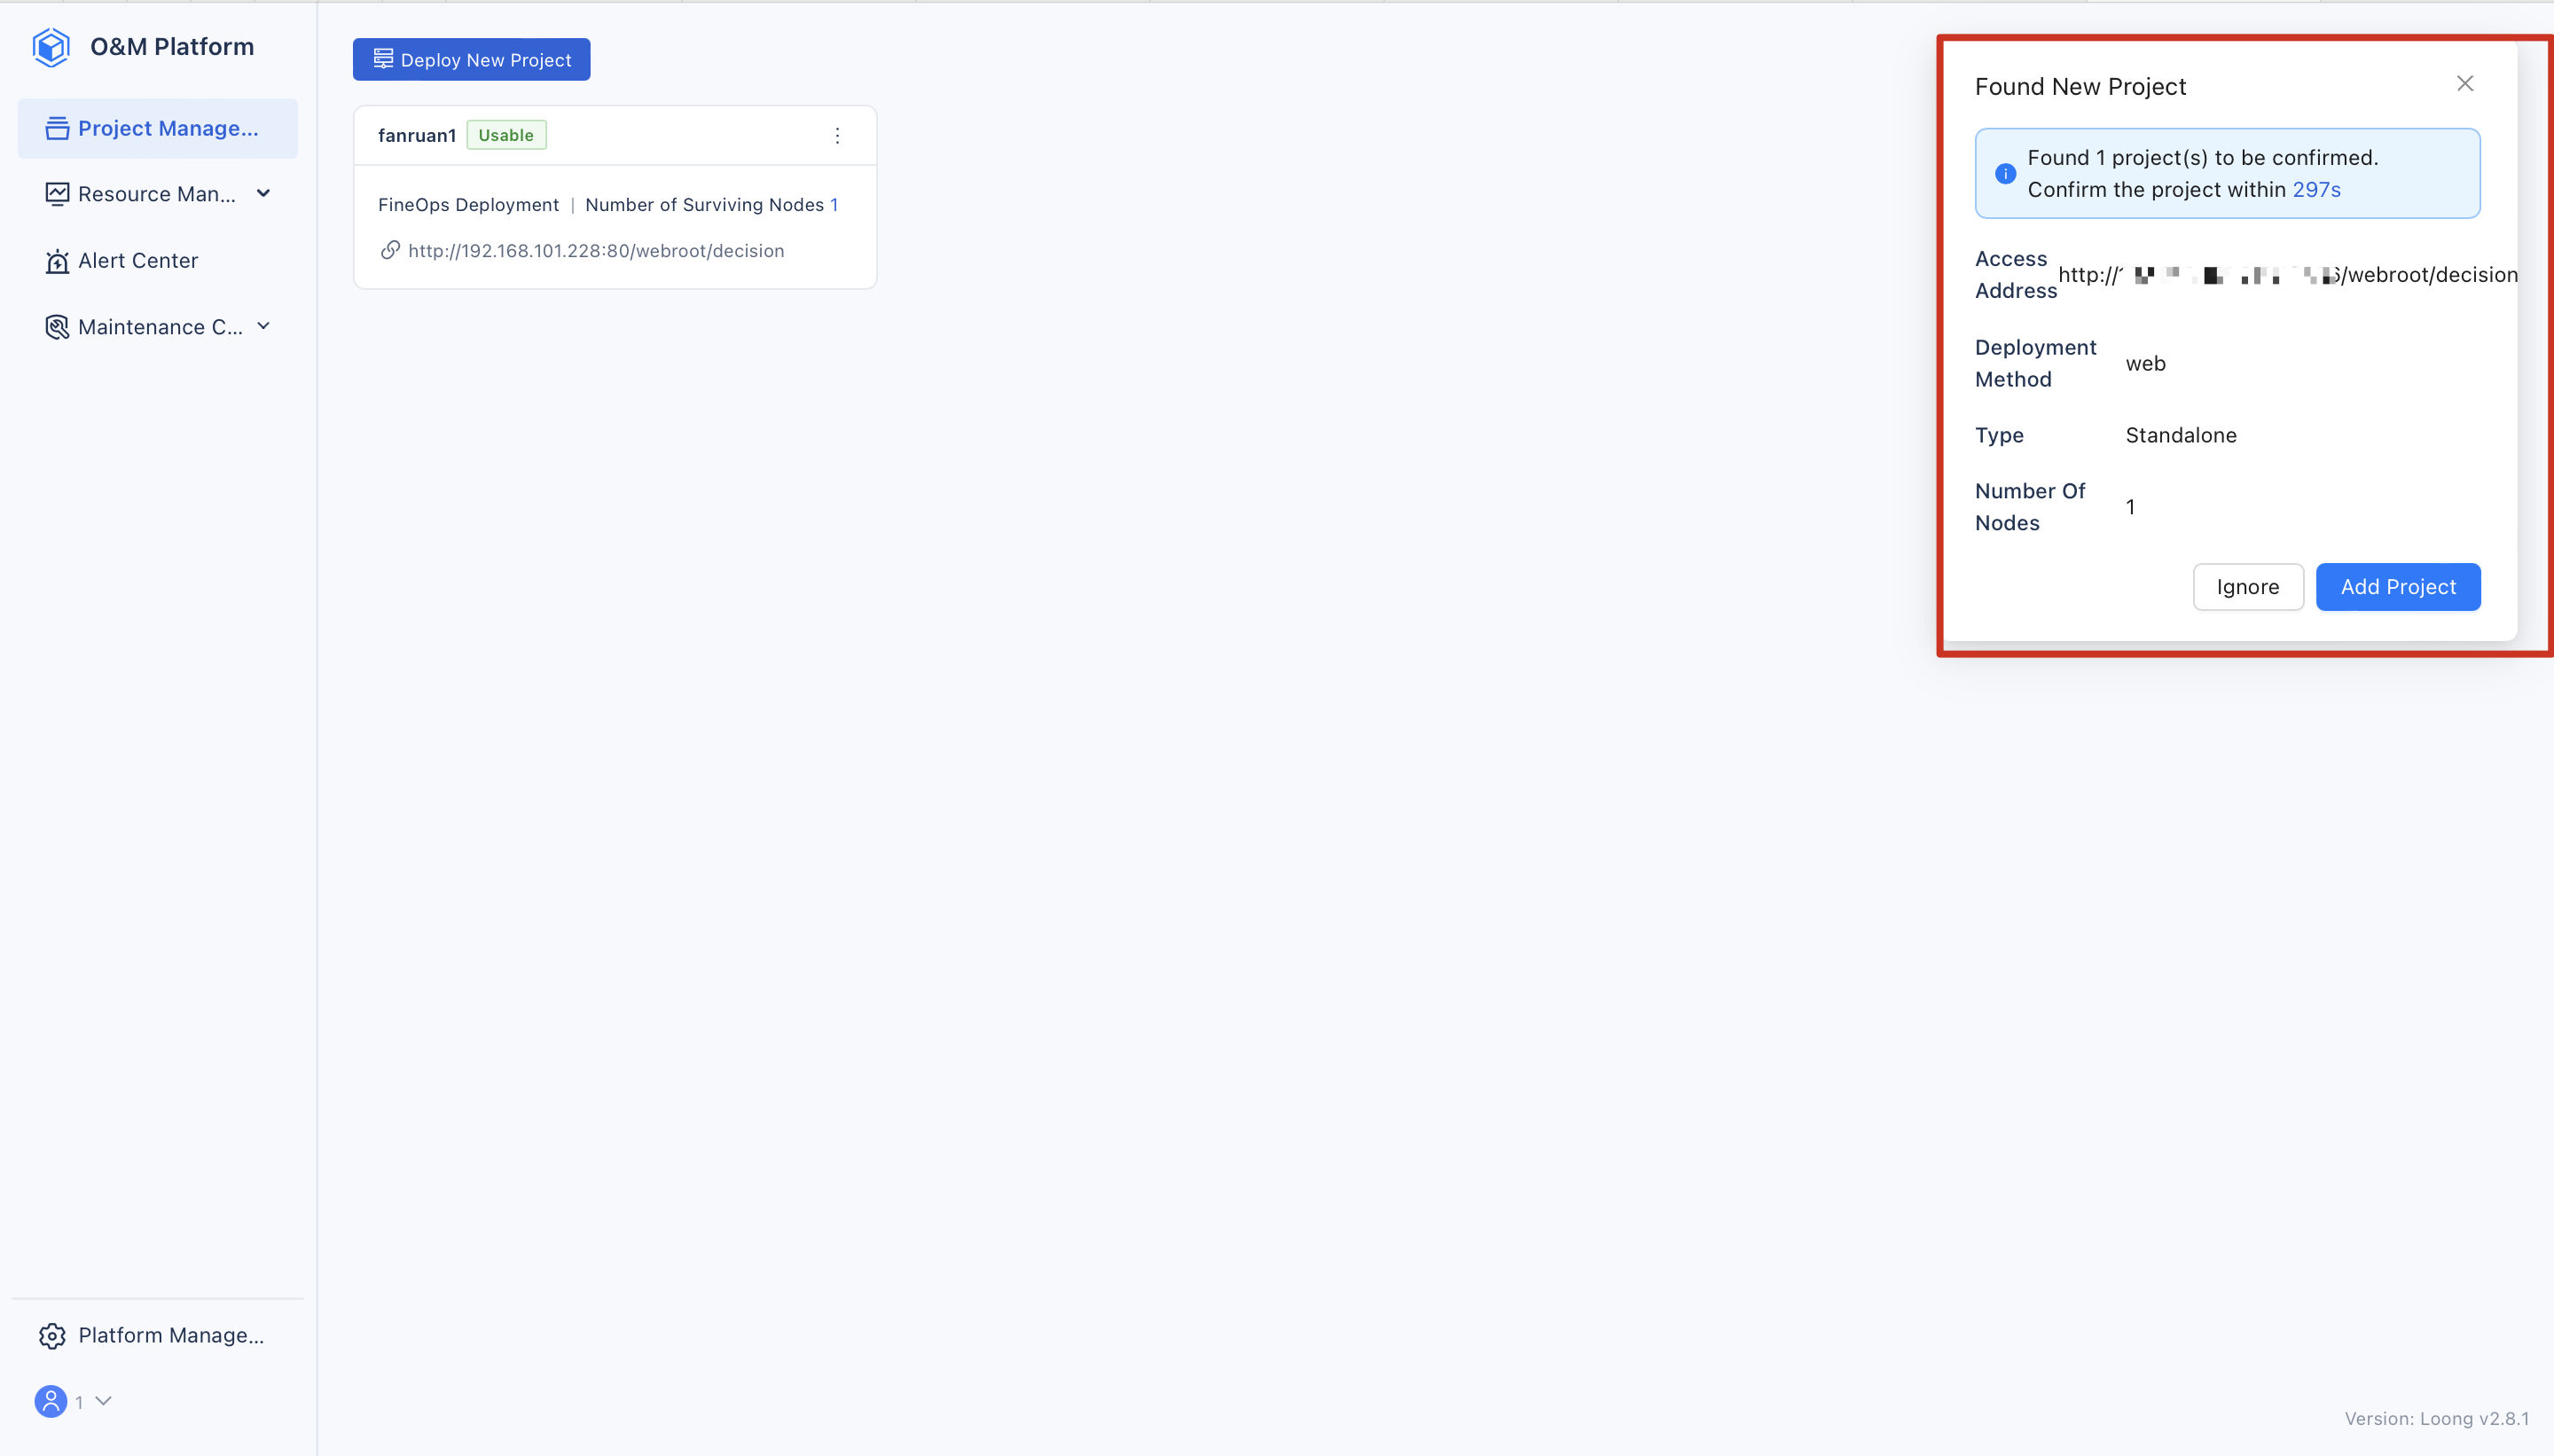Click the Alert Center alarm icon
The width and height of the screenshot is (2554, 1456).
tap(57, 261)
